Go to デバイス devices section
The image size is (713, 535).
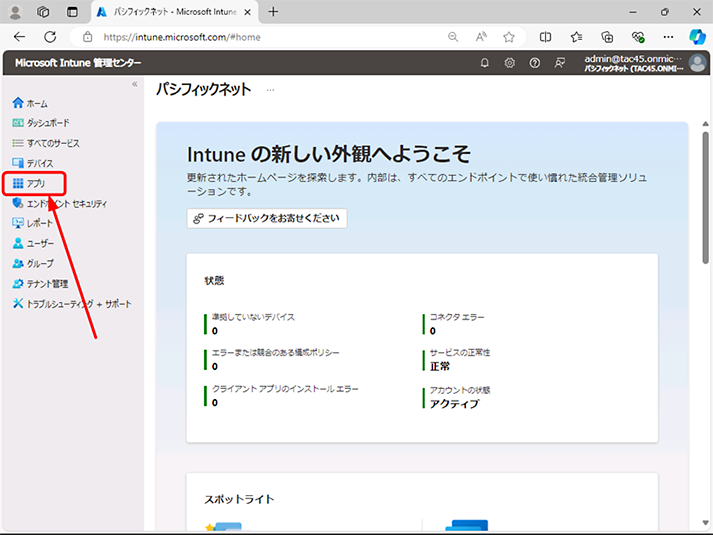(33, 163)
